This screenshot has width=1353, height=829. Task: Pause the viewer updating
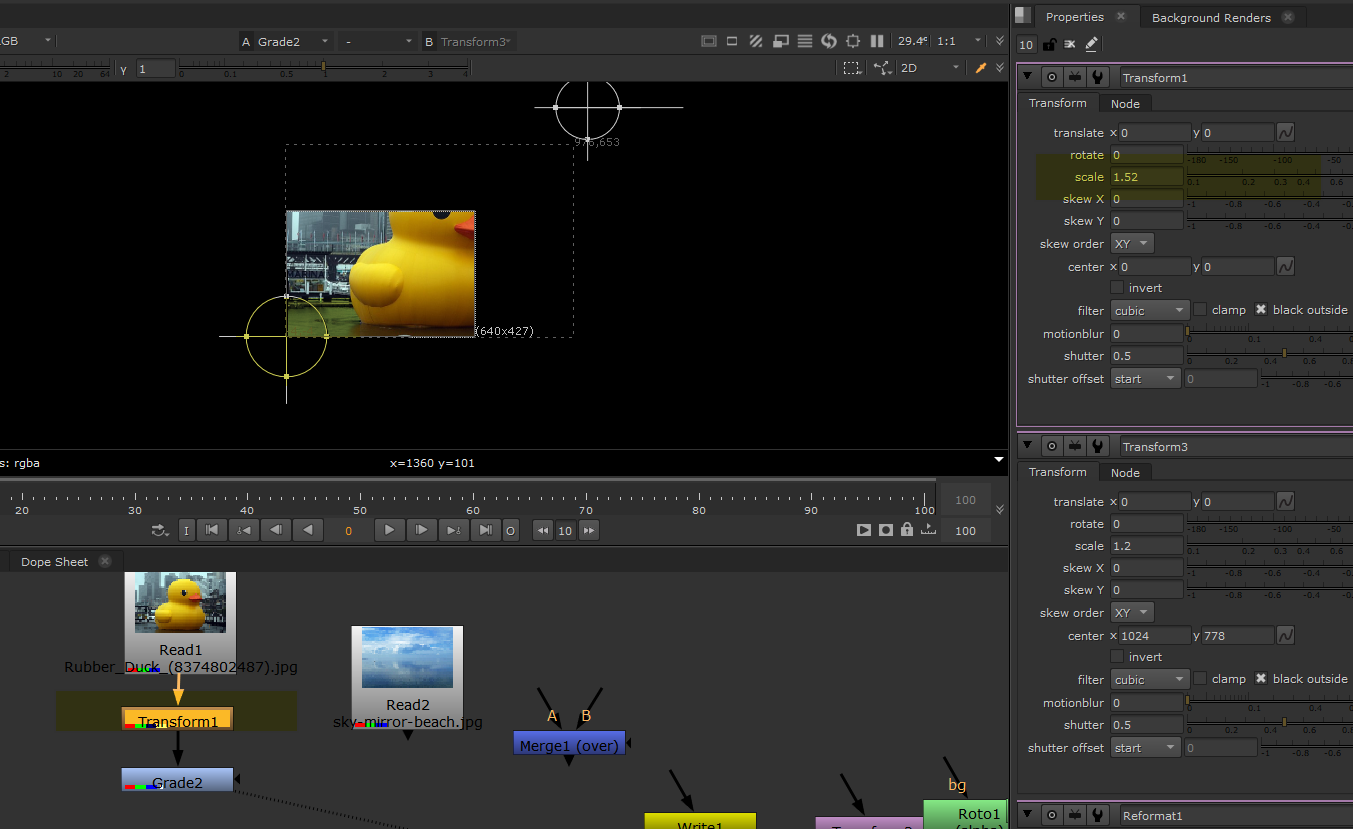tap(877, 41)
